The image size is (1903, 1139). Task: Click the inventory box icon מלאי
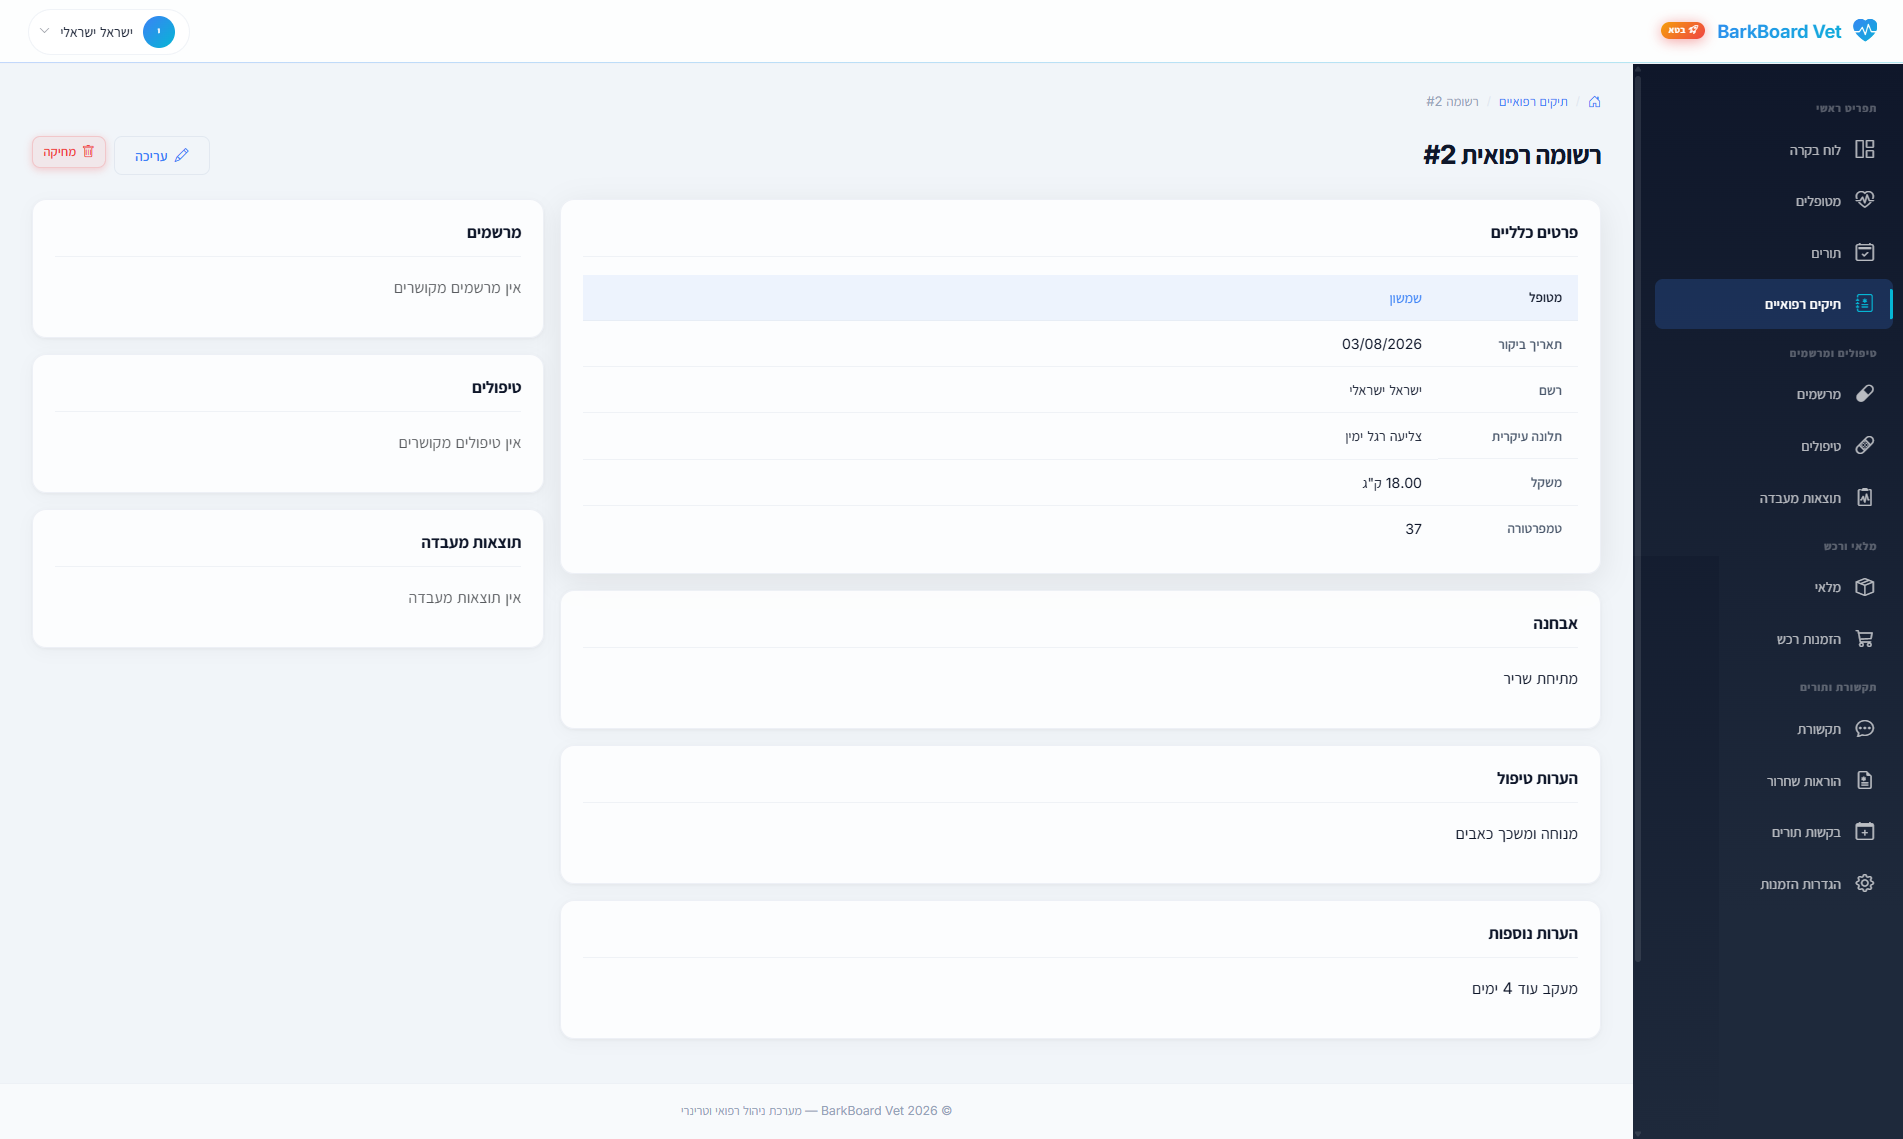point(1864,587)
